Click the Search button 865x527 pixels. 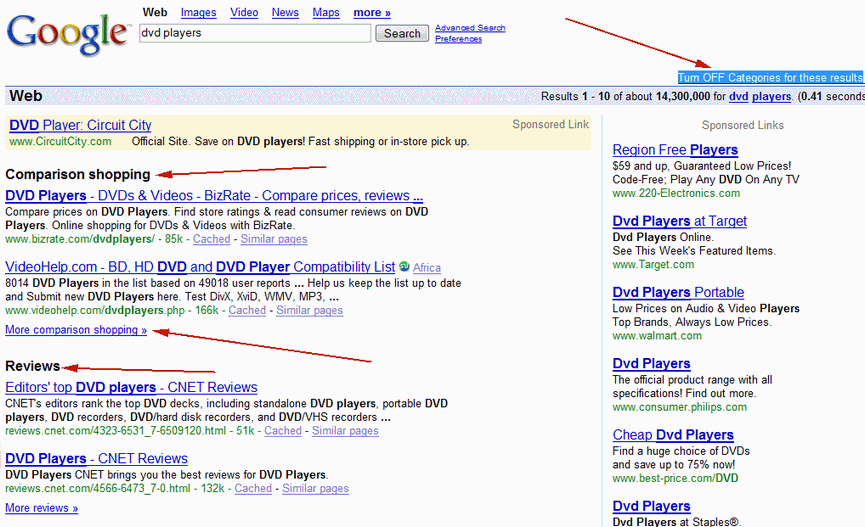[402, 34]
